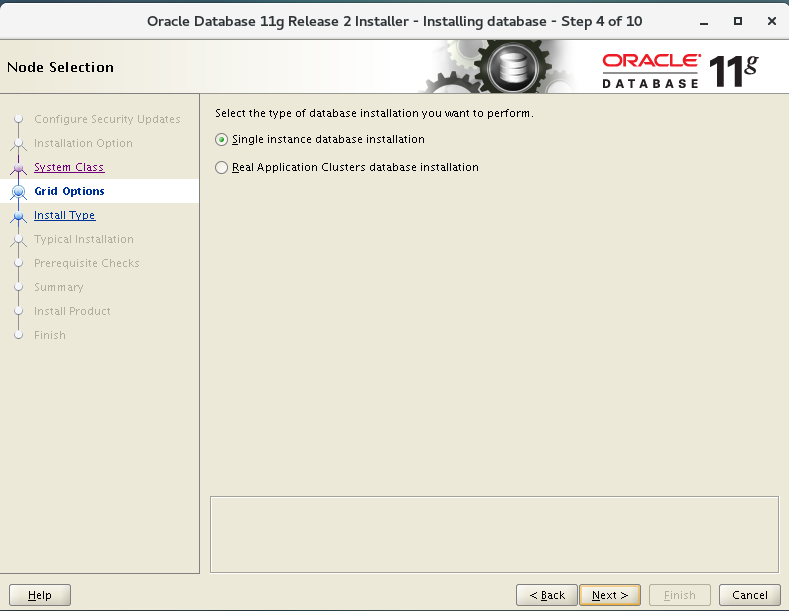Click the Next button
789x611 pixels.
click(610, 595)
